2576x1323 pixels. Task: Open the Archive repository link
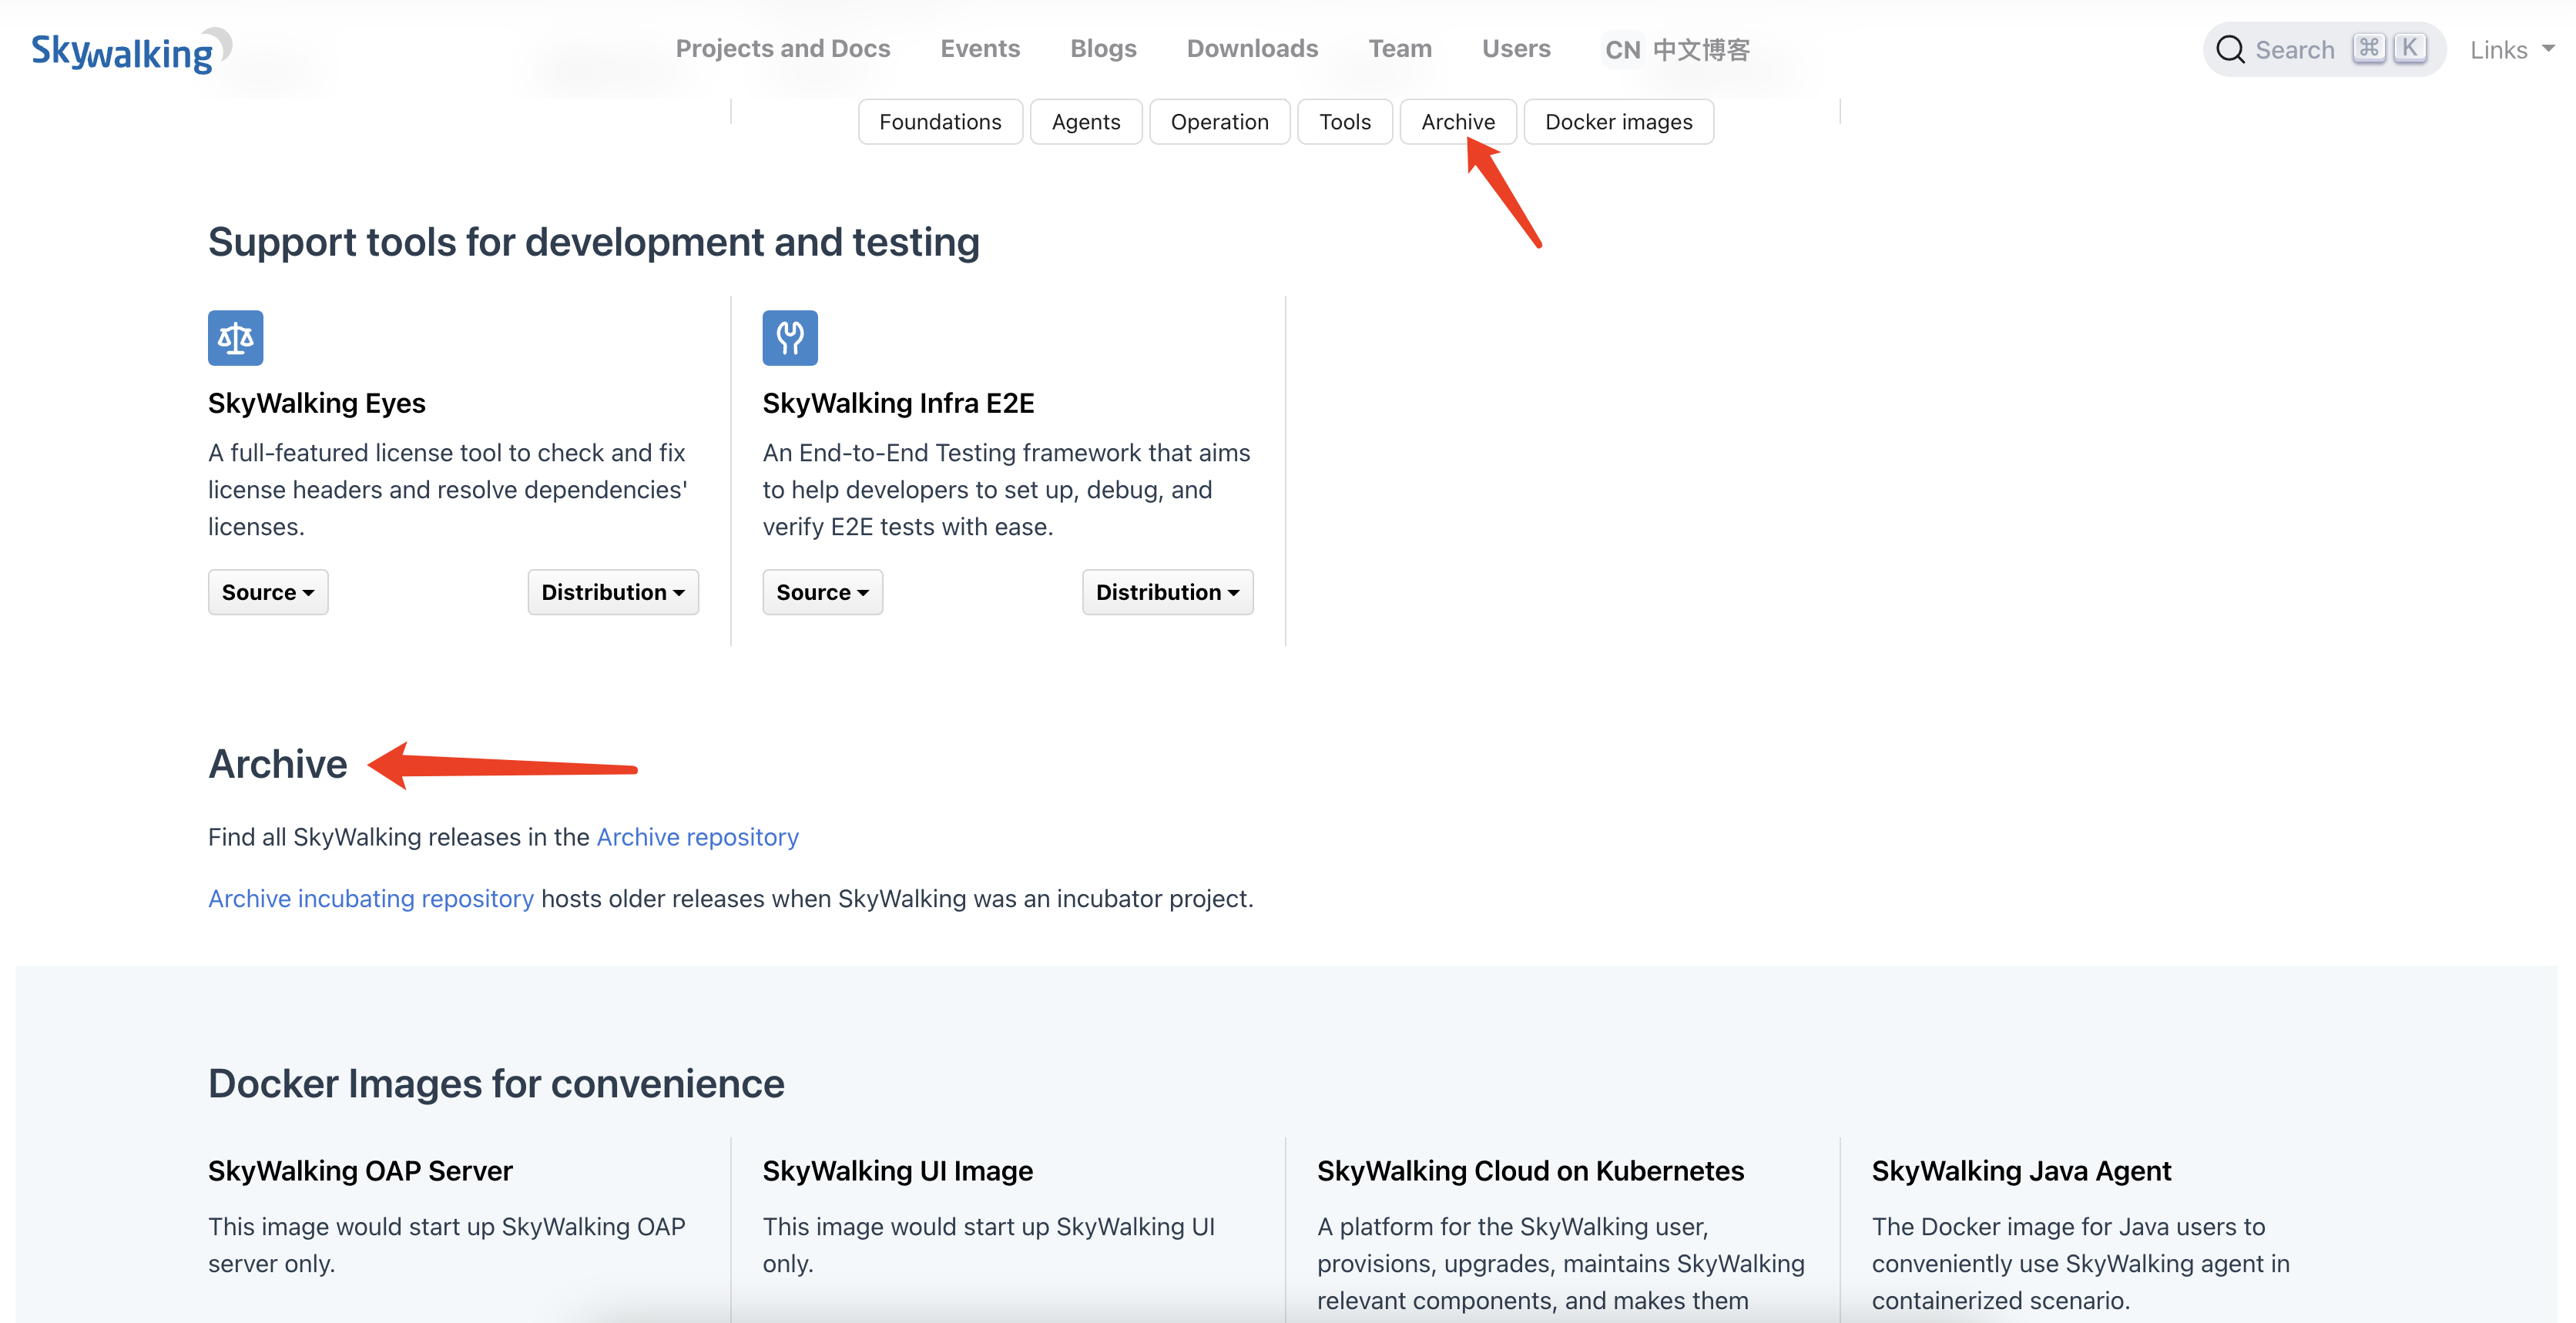pyautogui.click(x=698, y=837)
